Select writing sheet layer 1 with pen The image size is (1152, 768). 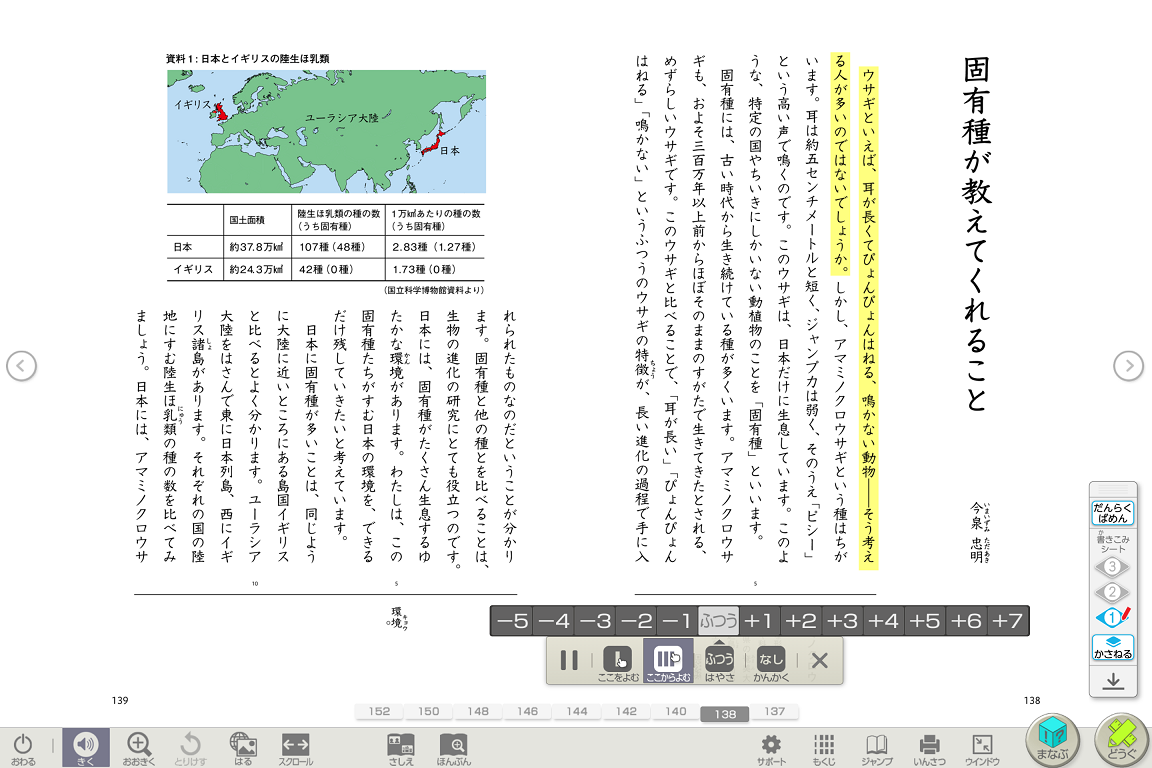tap(1112, 617)
